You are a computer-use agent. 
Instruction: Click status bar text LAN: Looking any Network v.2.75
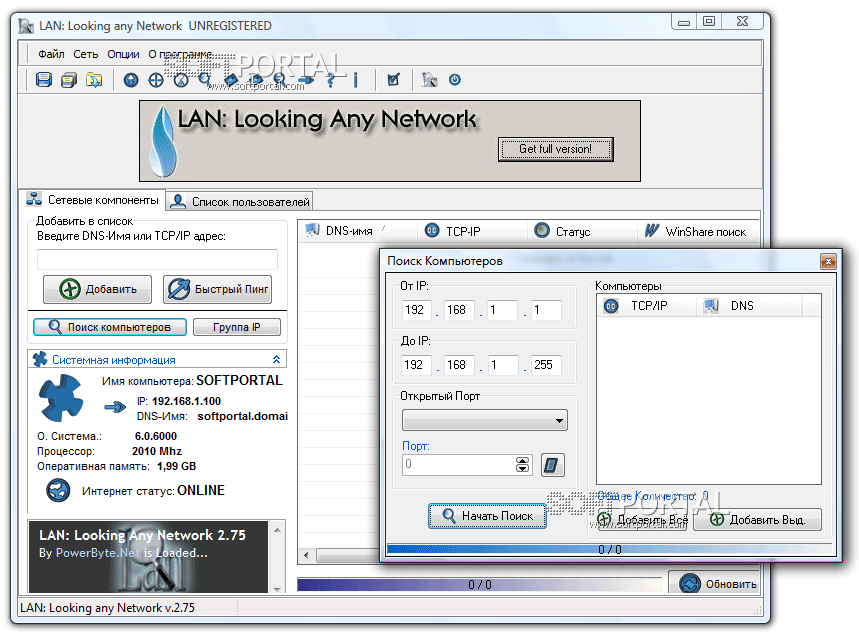click(x=107, y=607)
